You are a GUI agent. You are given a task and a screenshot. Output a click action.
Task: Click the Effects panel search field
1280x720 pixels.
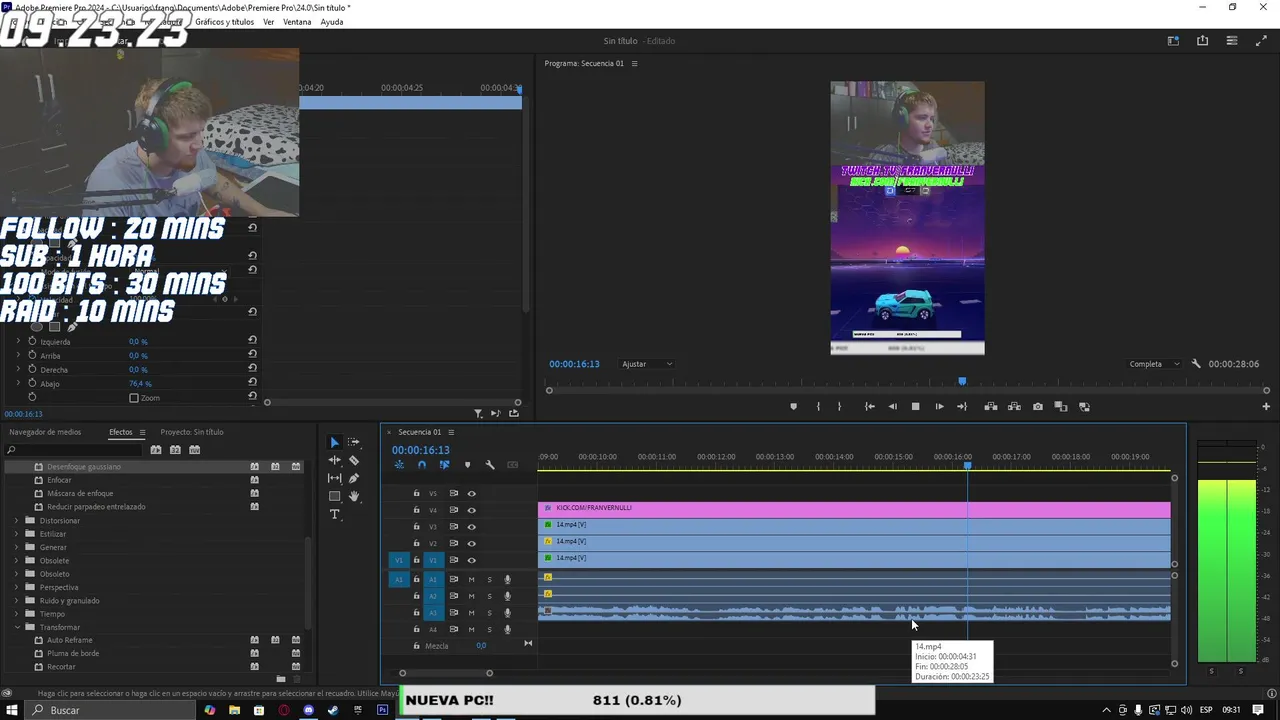coord(75,450)
